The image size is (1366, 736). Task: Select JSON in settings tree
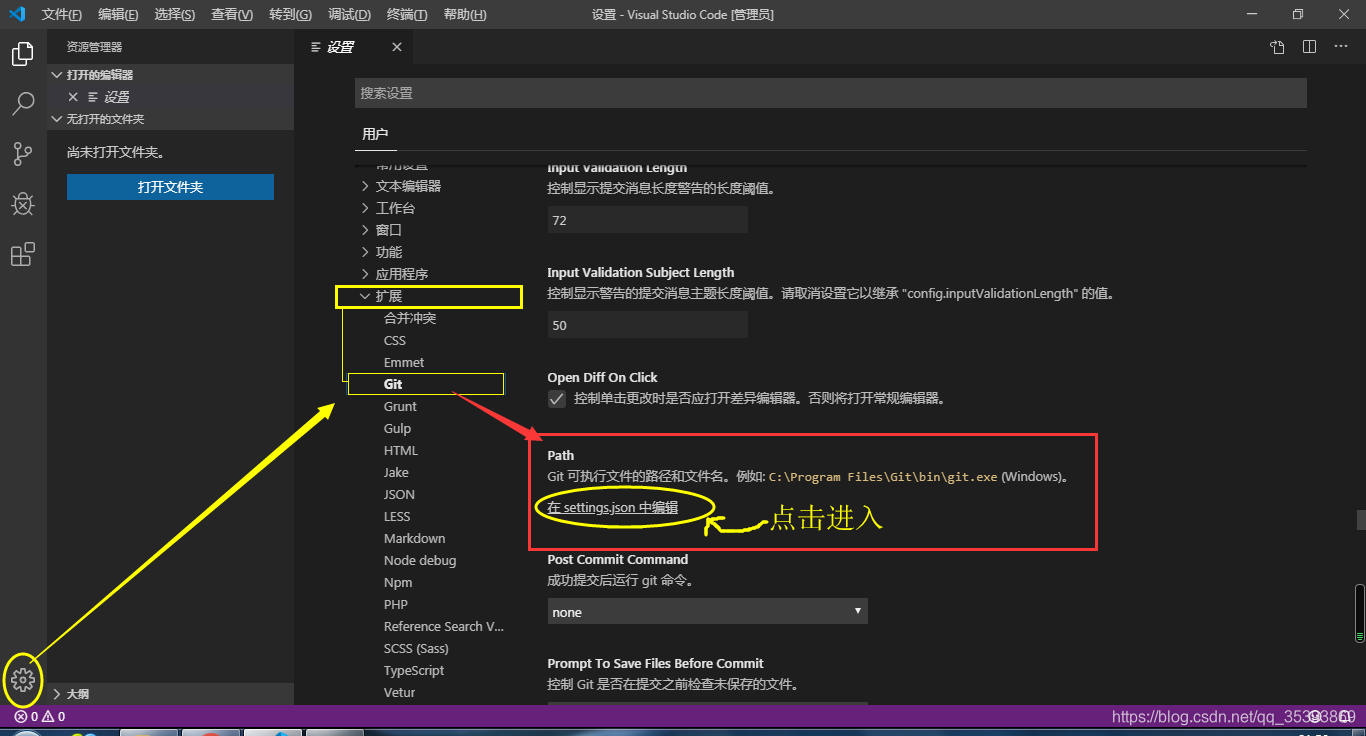coord(399,494)
